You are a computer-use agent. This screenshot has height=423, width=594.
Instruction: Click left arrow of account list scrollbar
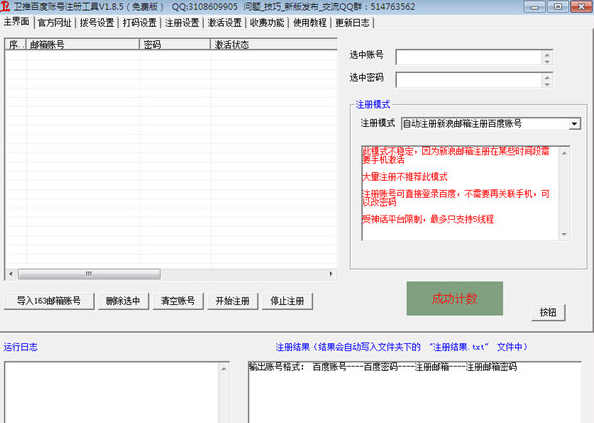pyautogui.click(x=11, y=273)
